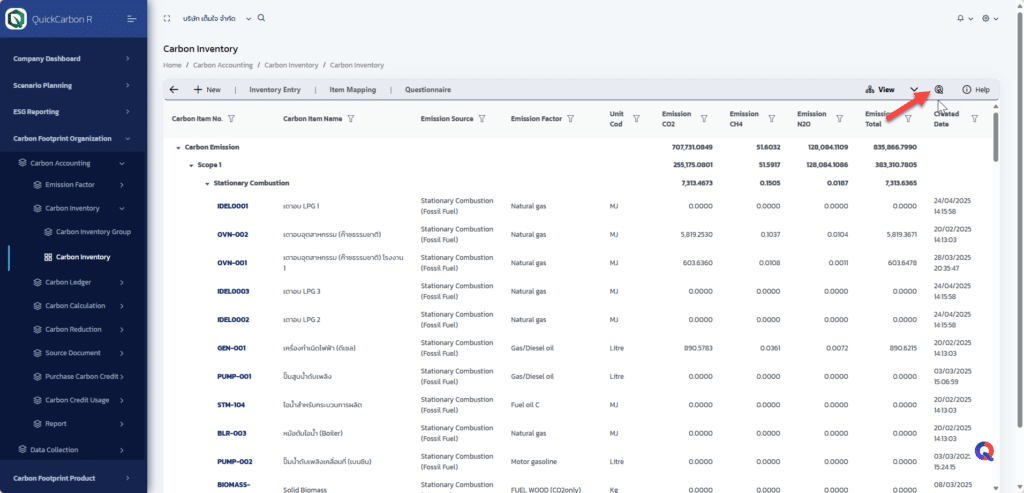Open the settings gear icon
Image resolution: width=1024 pixels, height=493 pixels.
point(985,19)
